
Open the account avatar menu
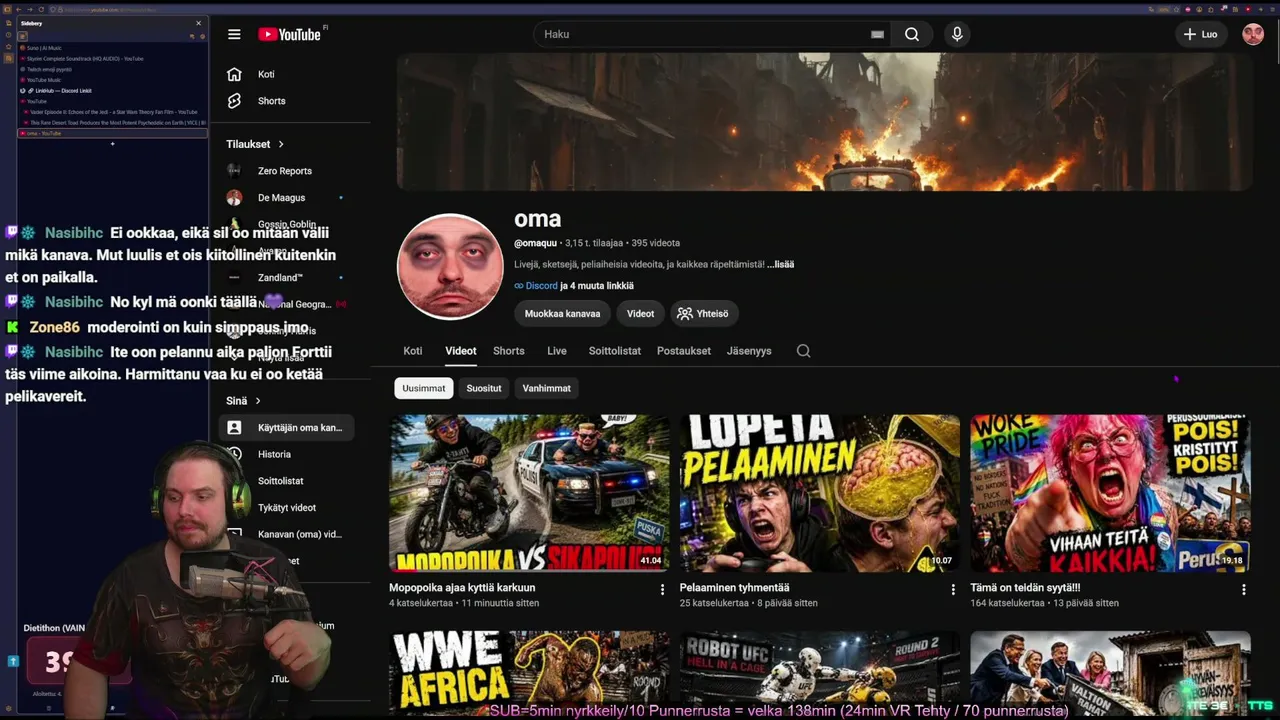coord(1253,34)
